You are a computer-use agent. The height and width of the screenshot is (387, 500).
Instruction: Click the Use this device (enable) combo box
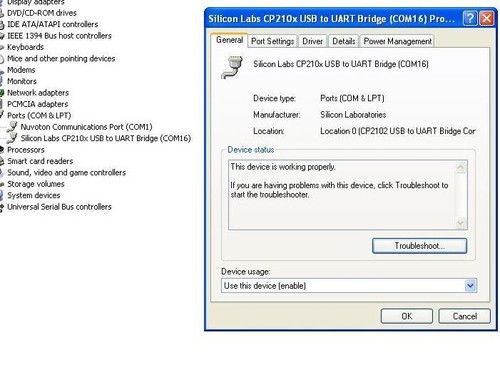(x=349, y=286)
